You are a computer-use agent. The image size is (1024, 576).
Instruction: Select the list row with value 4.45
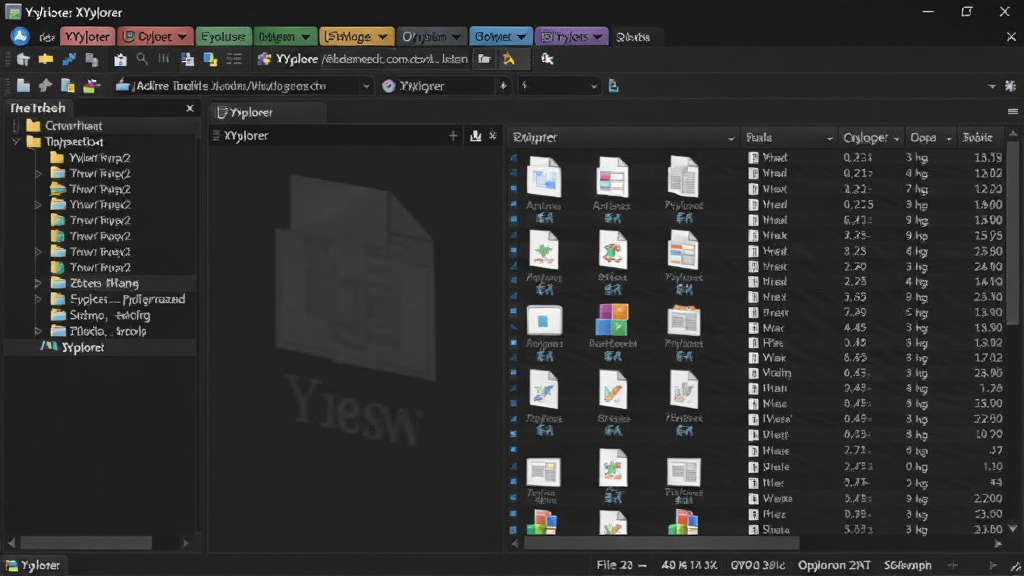coord(876,328)
